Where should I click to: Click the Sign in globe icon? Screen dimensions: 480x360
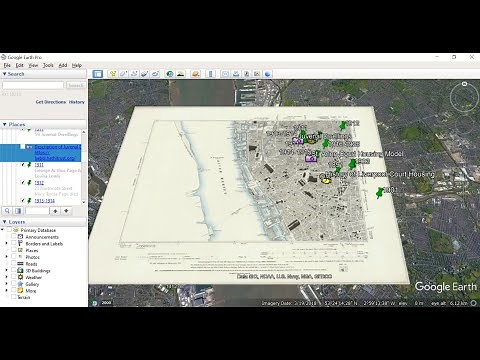click(x=267, y=74)
